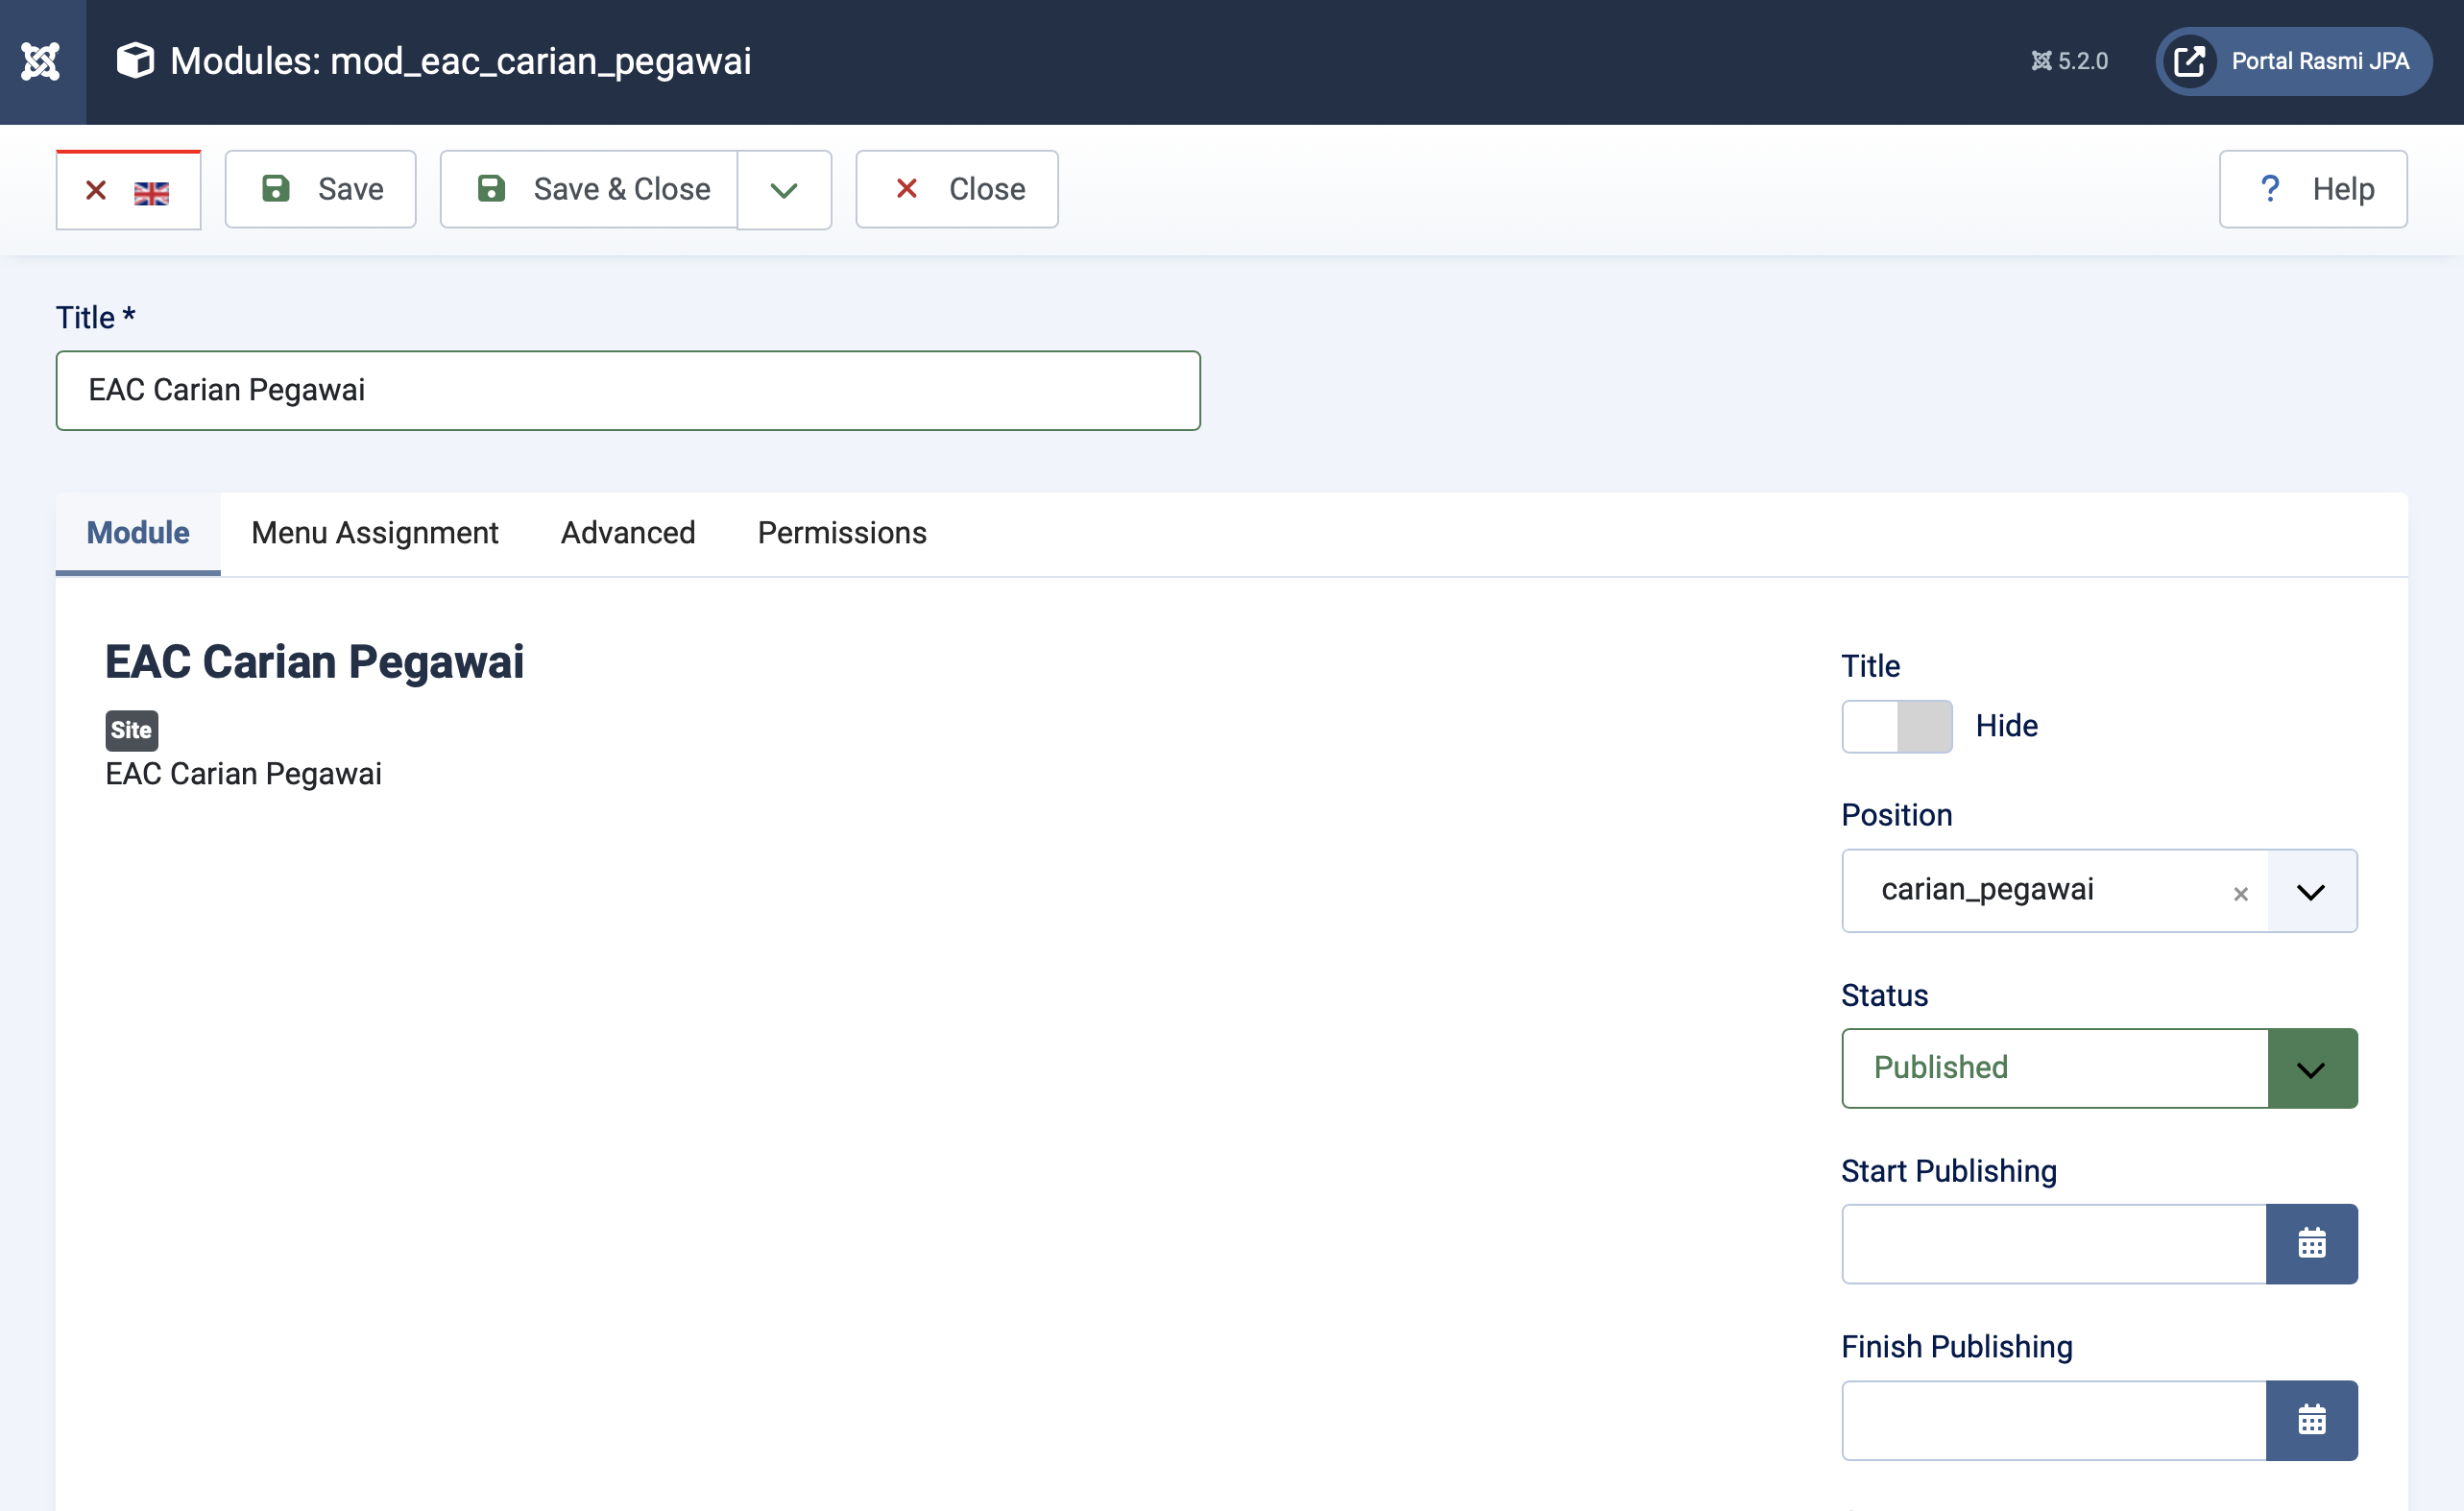Open the Start Publishing calendar picker
The height and width of the screenshot is (1511, 2464).
click(2310, 1243)
